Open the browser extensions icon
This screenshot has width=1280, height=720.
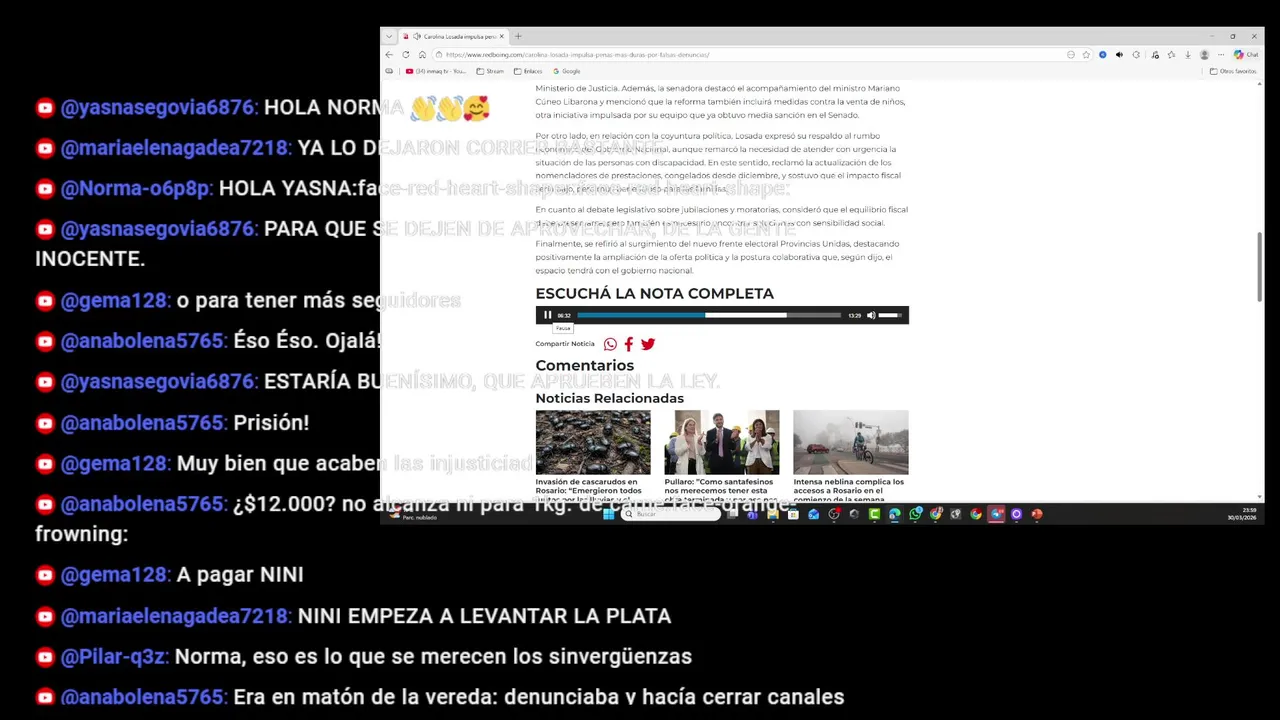tap(1136, 55)
